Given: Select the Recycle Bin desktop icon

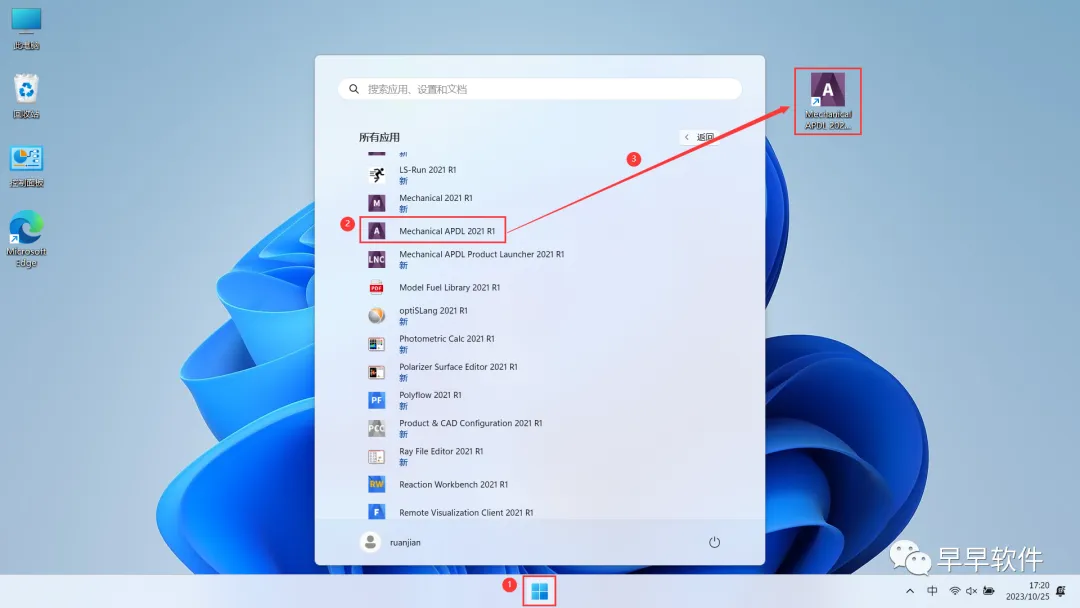Looking at the screenshot, I should click(x=26, y=96).
